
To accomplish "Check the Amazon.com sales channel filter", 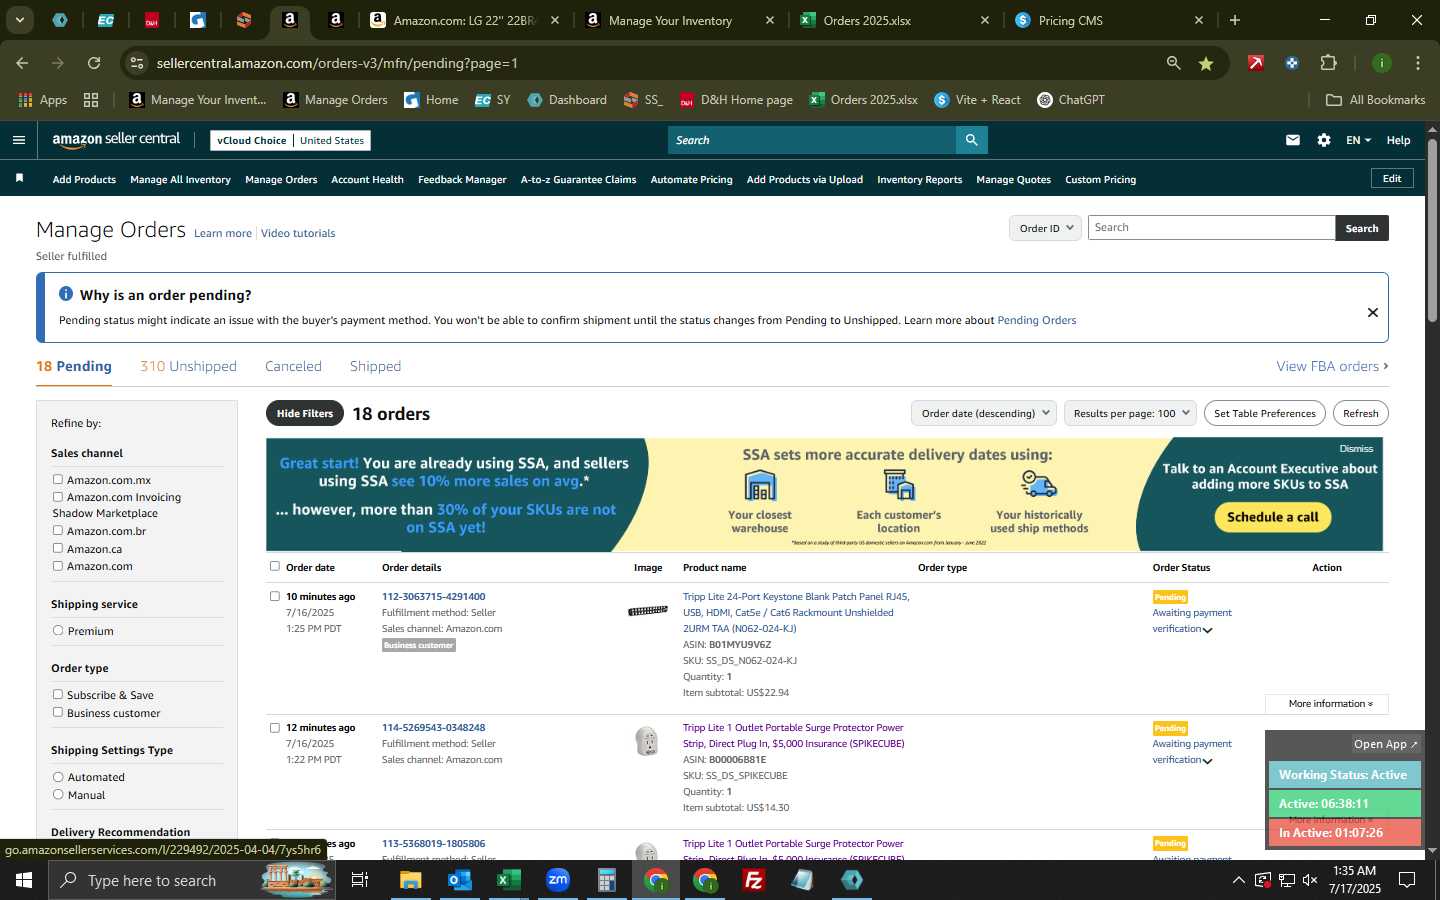I will pos(58,565).
